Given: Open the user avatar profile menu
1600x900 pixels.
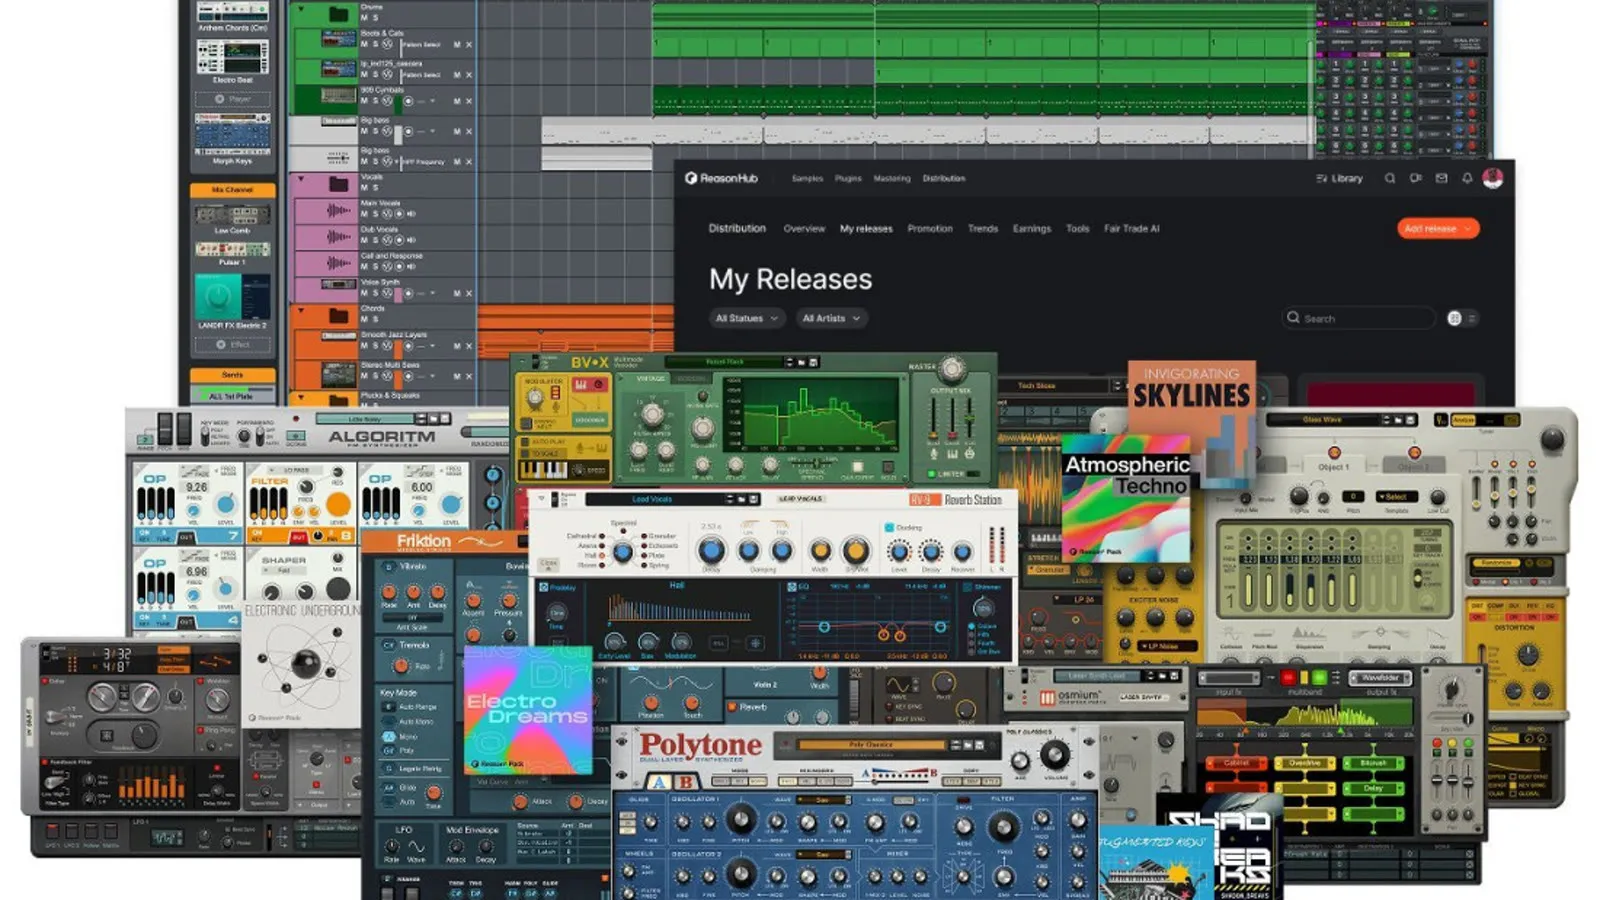Looking at the screenshot, I should 1493,178.
